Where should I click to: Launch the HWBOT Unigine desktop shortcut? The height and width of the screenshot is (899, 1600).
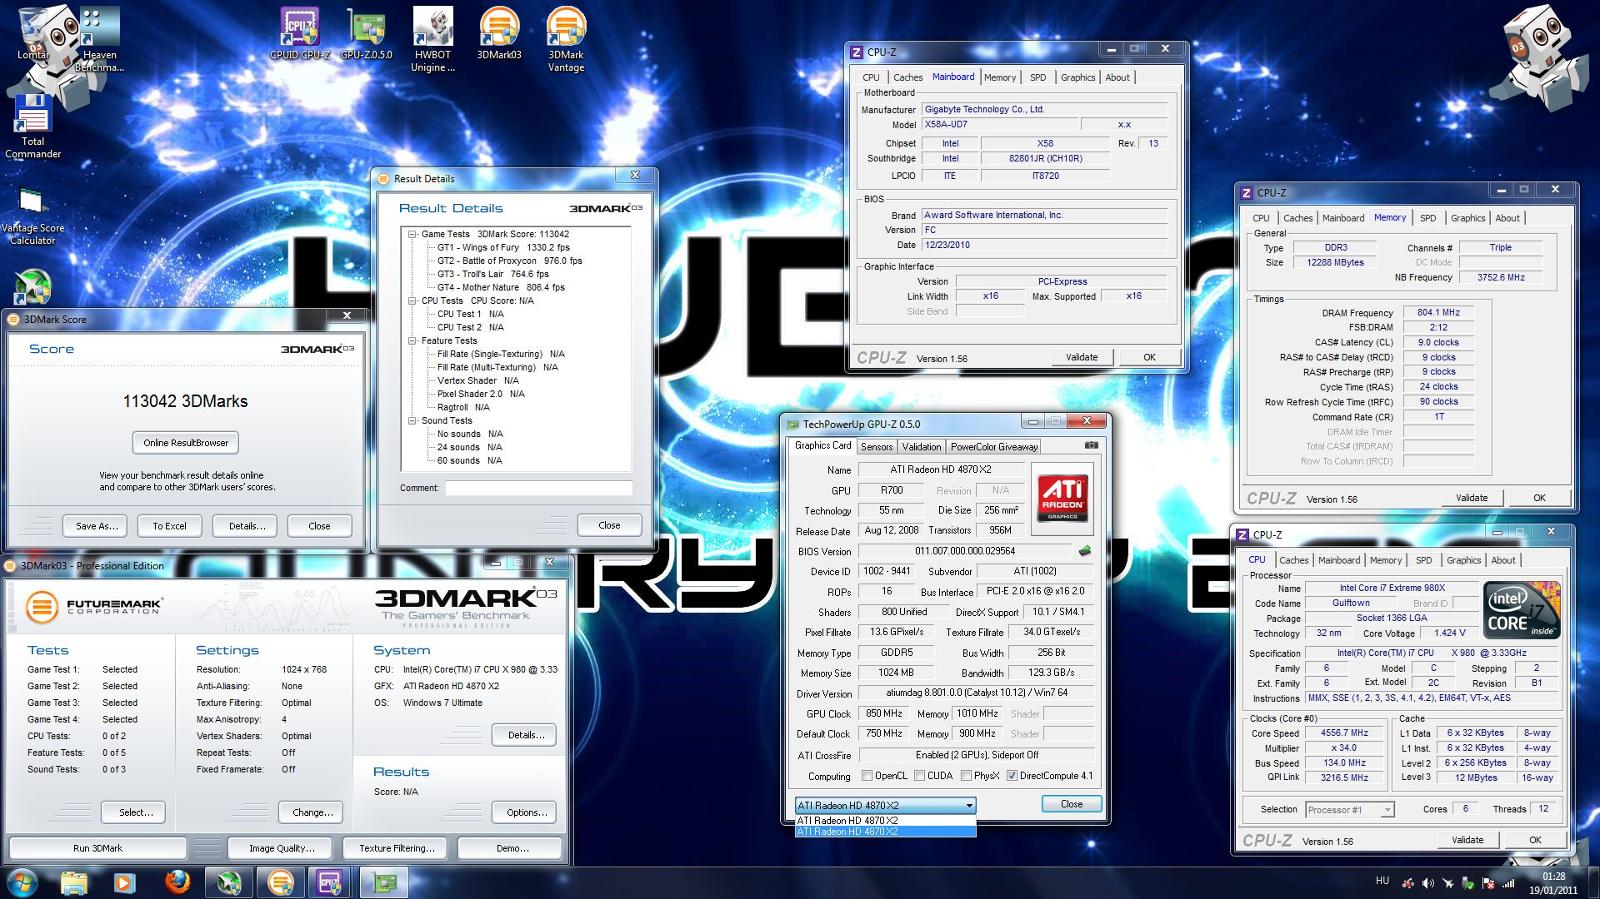click(x=433, y=39)
